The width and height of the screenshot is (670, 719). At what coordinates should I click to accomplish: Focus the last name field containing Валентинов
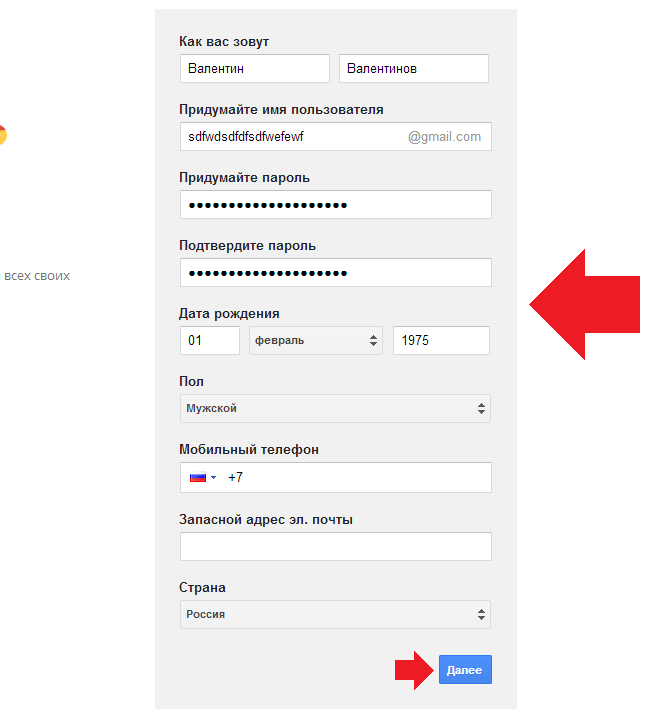pos(414,69)
